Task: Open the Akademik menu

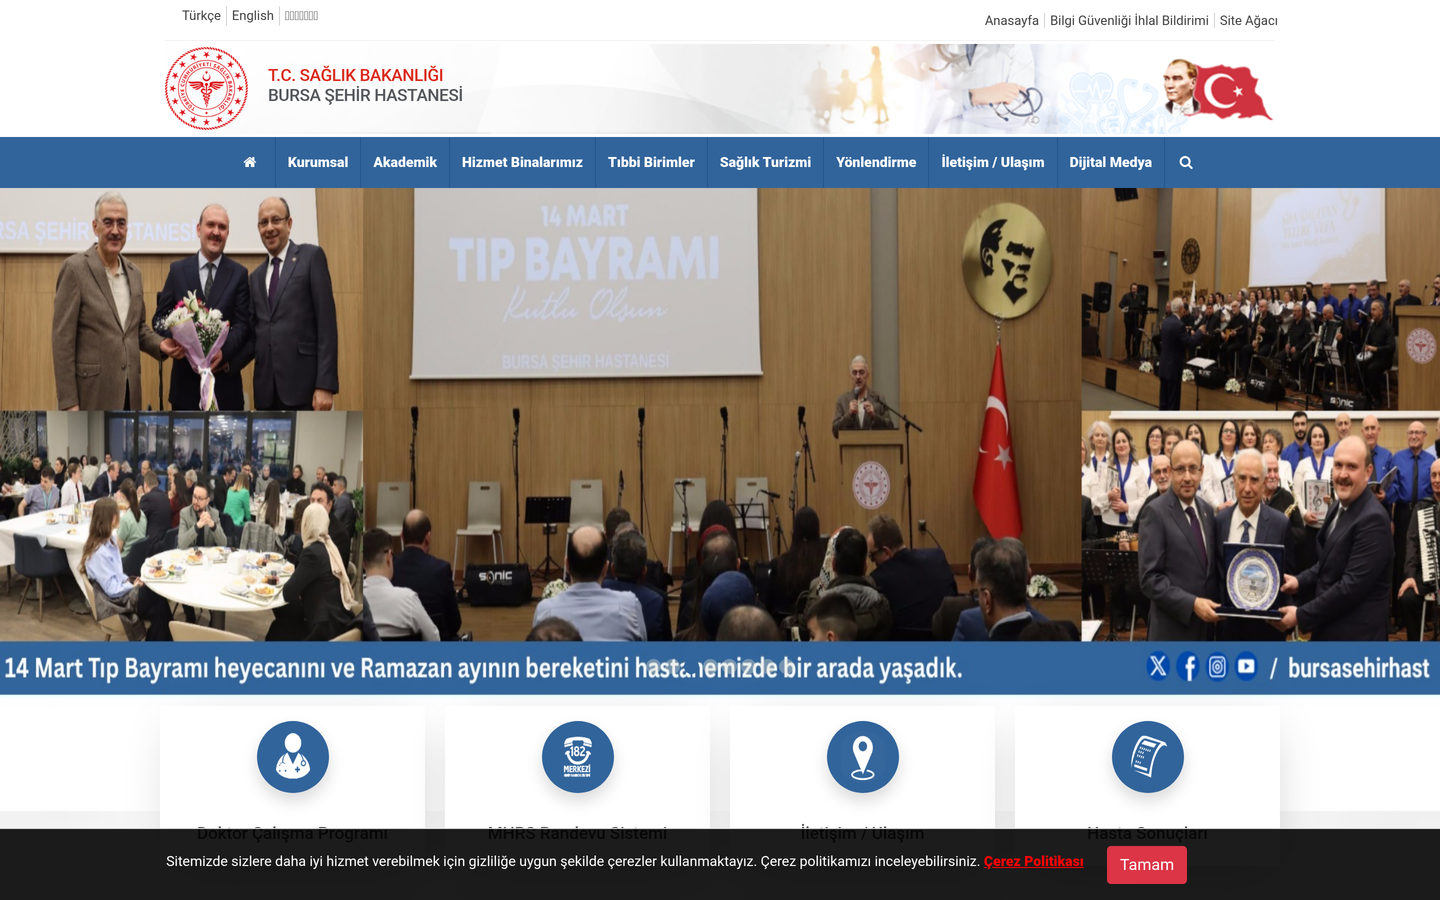Action: pyautogui.click(x=405, y=162)
